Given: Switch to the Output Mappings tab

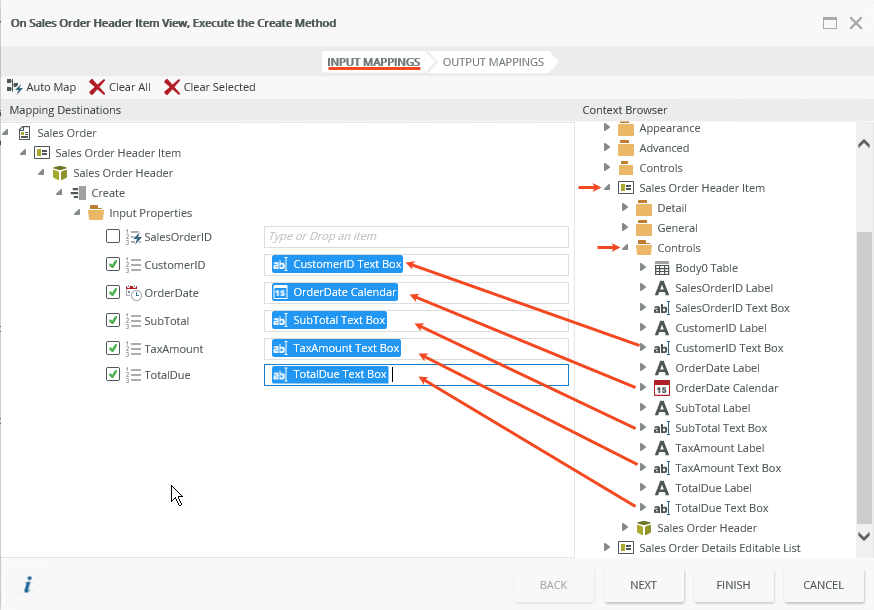Looking at the screenshot, I should (493, 62).
